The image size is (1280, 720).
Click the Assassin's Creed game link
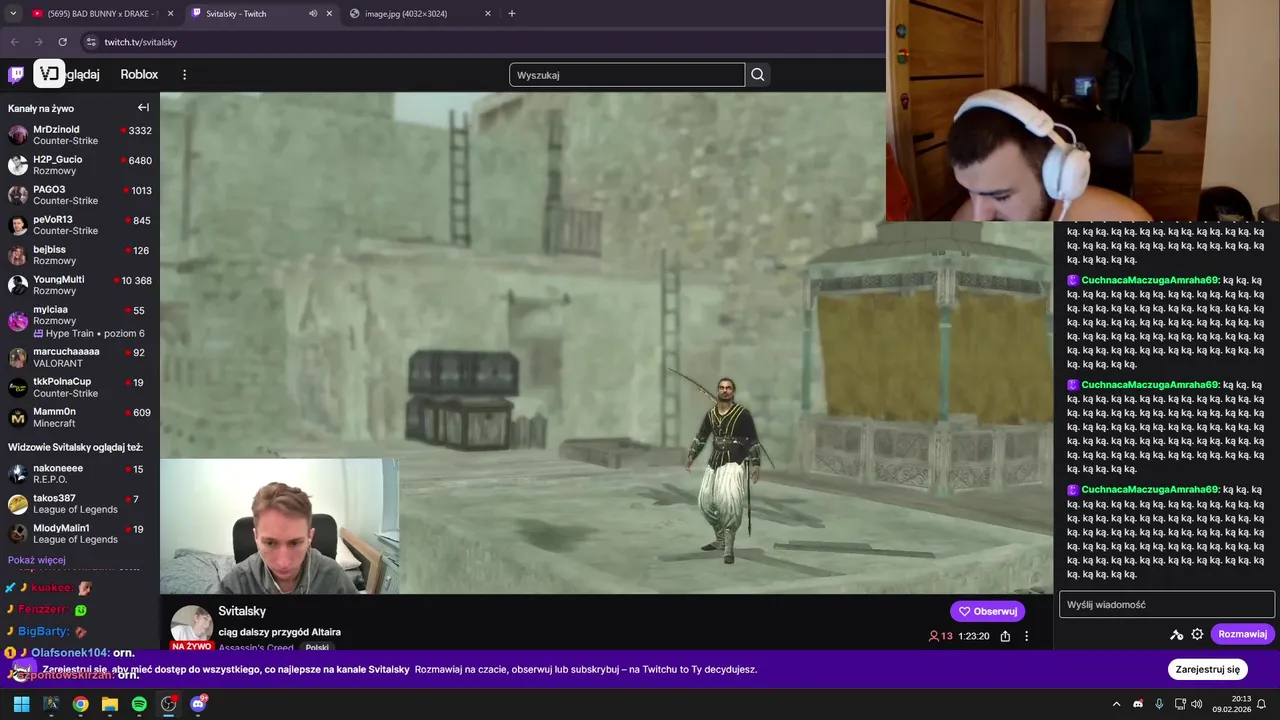256,647
